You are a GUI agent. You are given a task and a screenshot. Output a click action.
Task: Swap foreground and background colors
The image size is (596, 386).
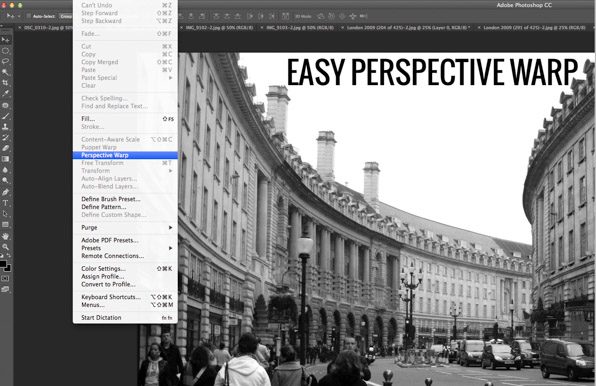pos(9,256)
